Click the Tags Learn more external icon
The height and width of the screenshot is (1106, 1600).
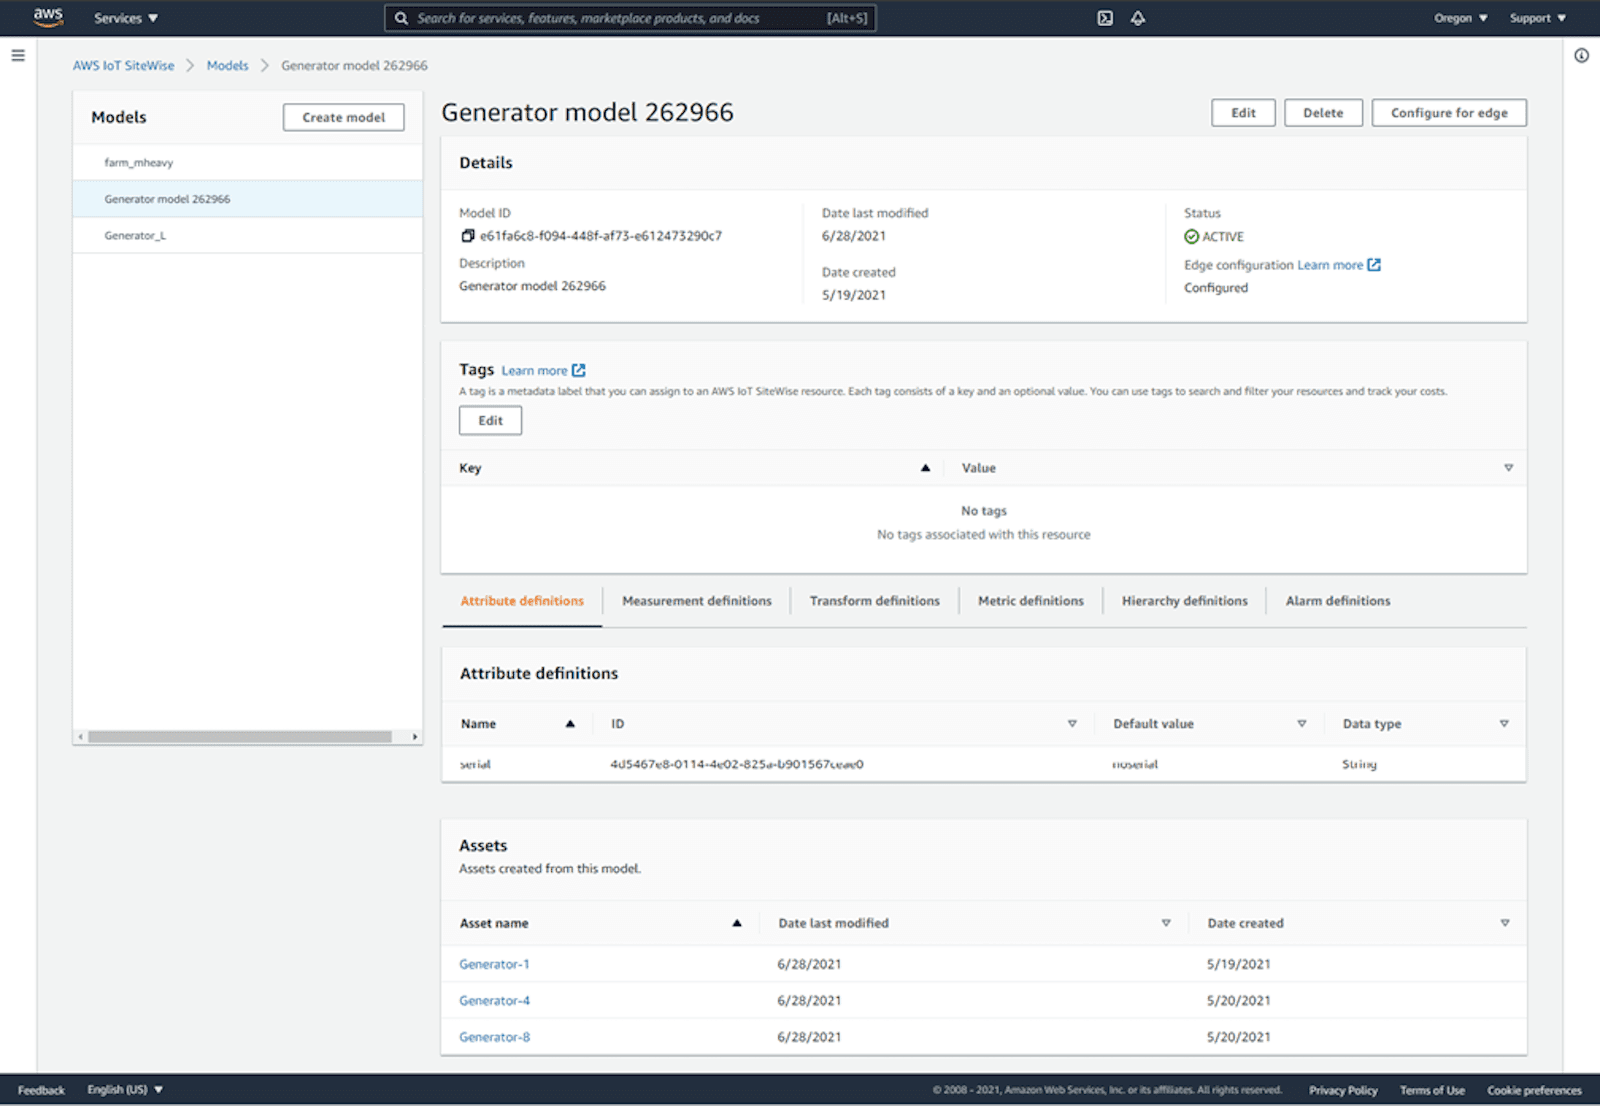pyautogui.click(x=579, y=370)
